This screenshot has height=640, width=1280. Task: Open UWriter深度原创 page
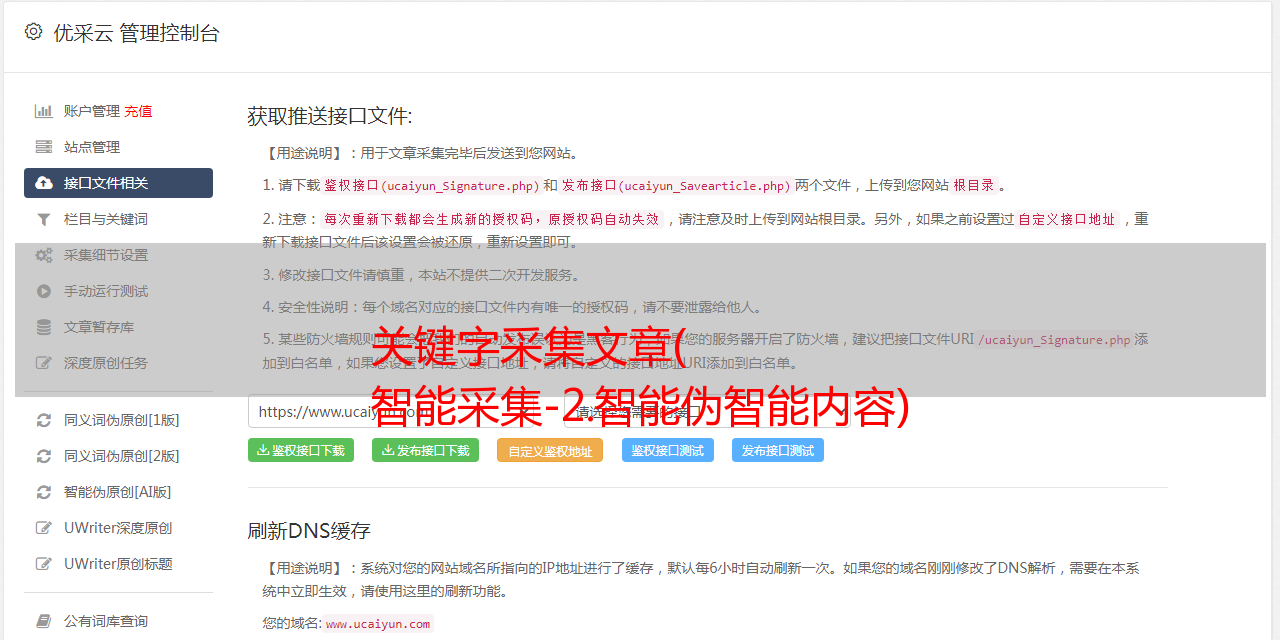coord(118,528)
